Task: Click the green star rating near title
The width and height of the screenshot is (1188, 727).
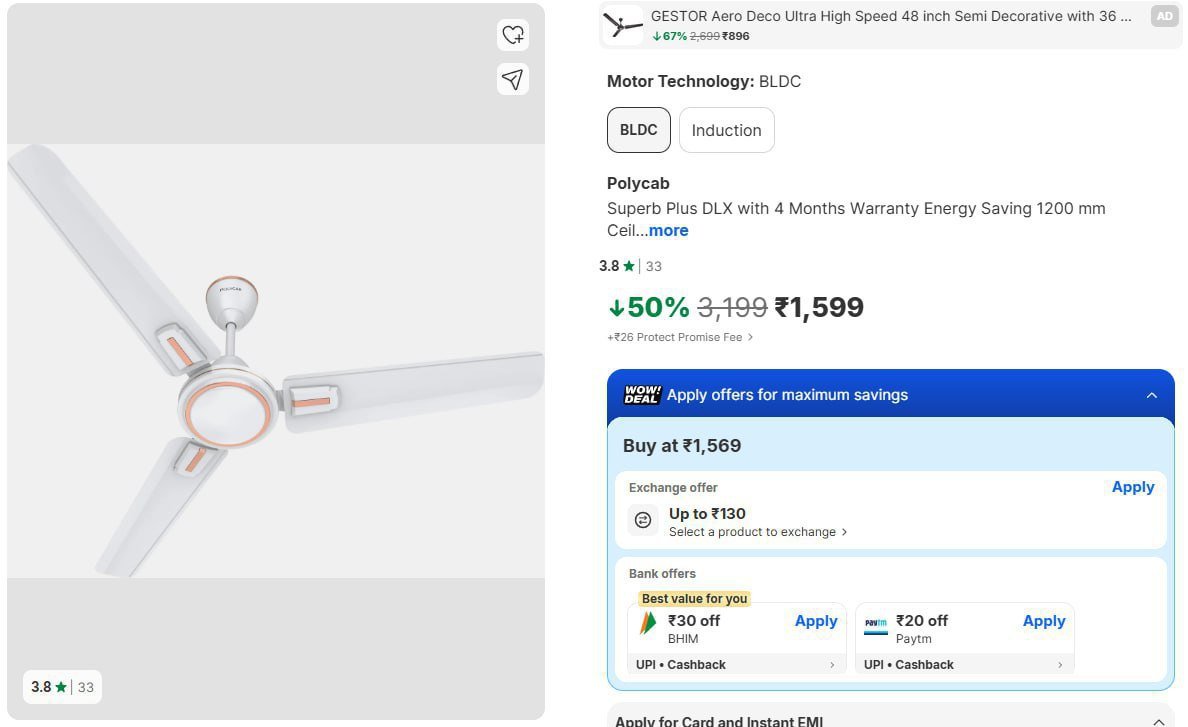Action: 628,266
